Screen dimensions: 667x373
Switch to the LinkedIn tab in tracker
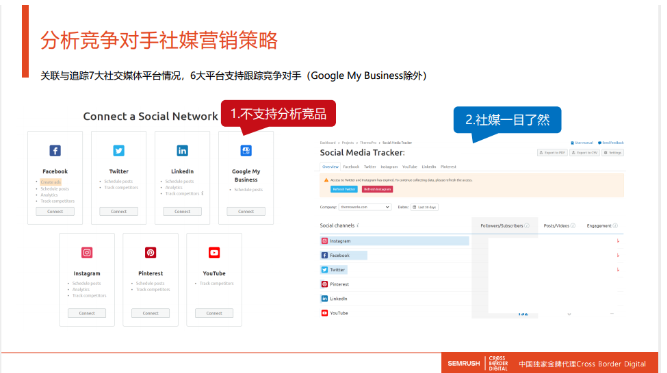429,167
